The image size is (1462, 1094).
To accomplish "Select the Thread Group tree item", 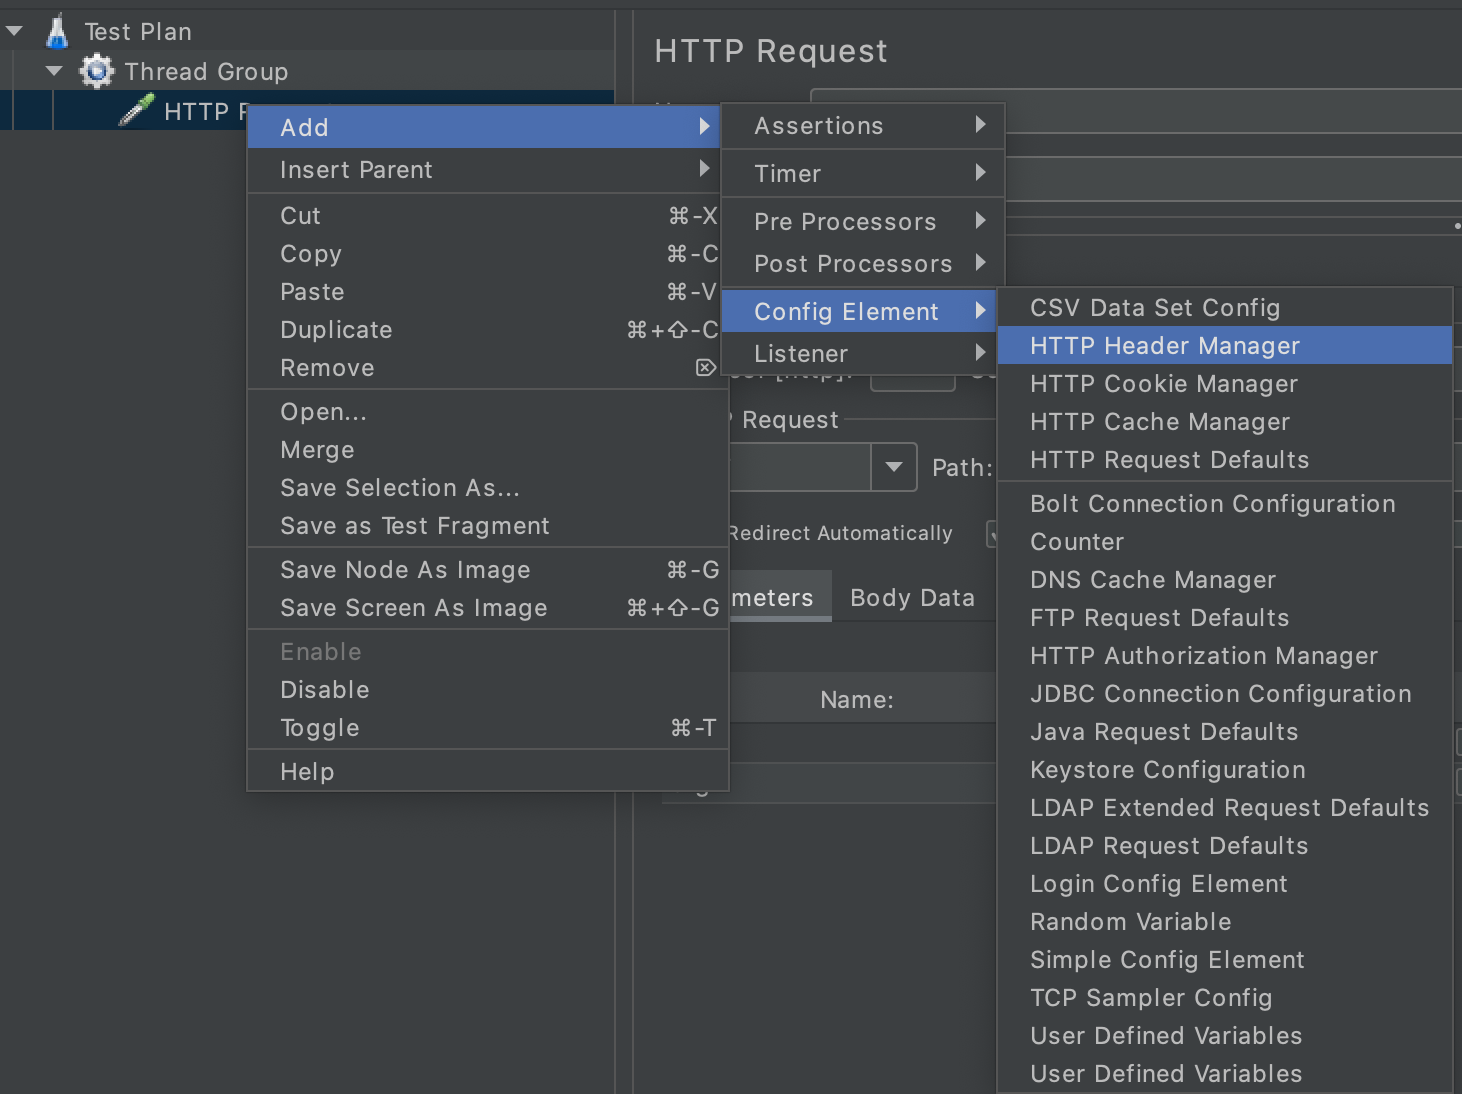I will point(206,71).
